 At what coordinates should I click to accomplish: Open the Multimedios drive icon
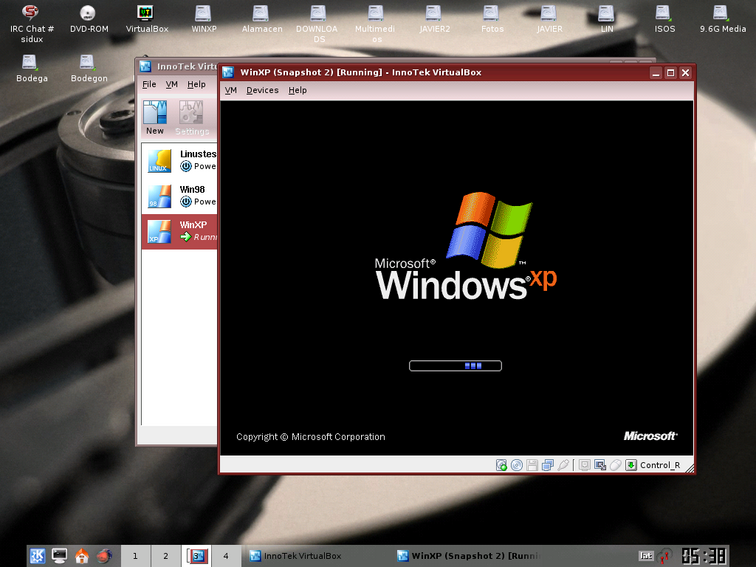375,23
